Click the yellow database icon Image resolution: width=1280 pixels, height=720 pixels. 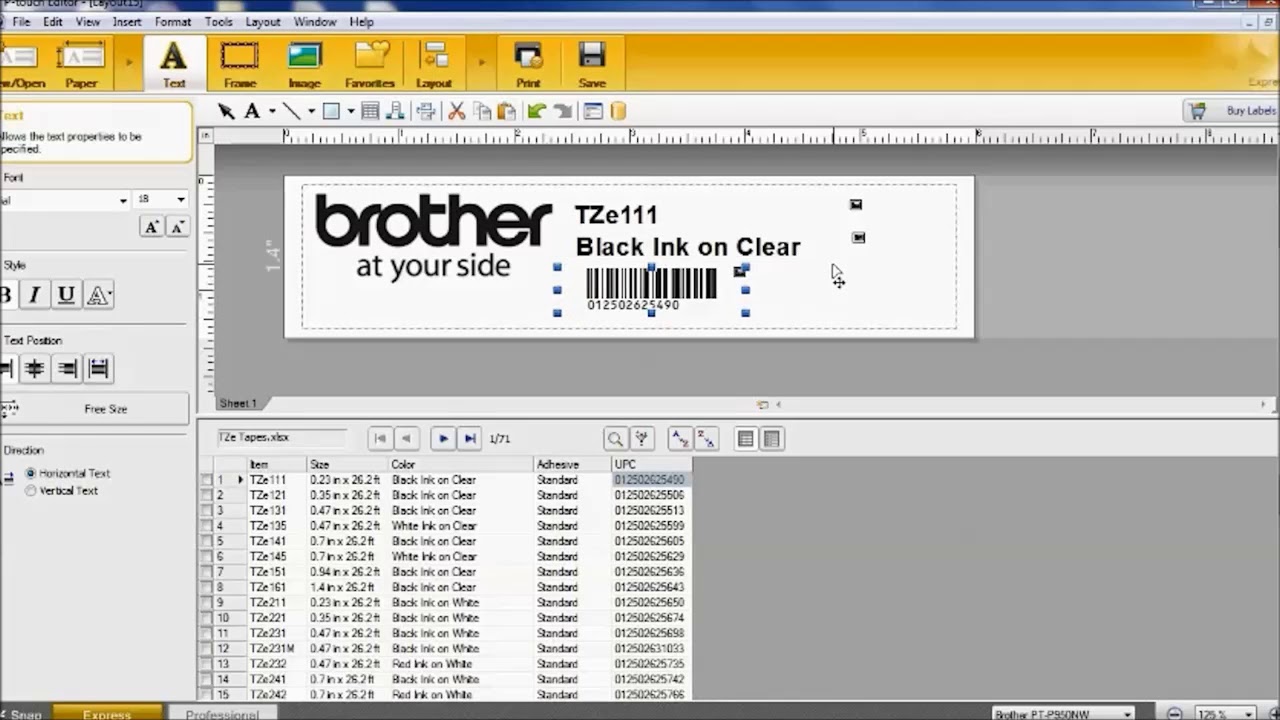pos(618,111)
